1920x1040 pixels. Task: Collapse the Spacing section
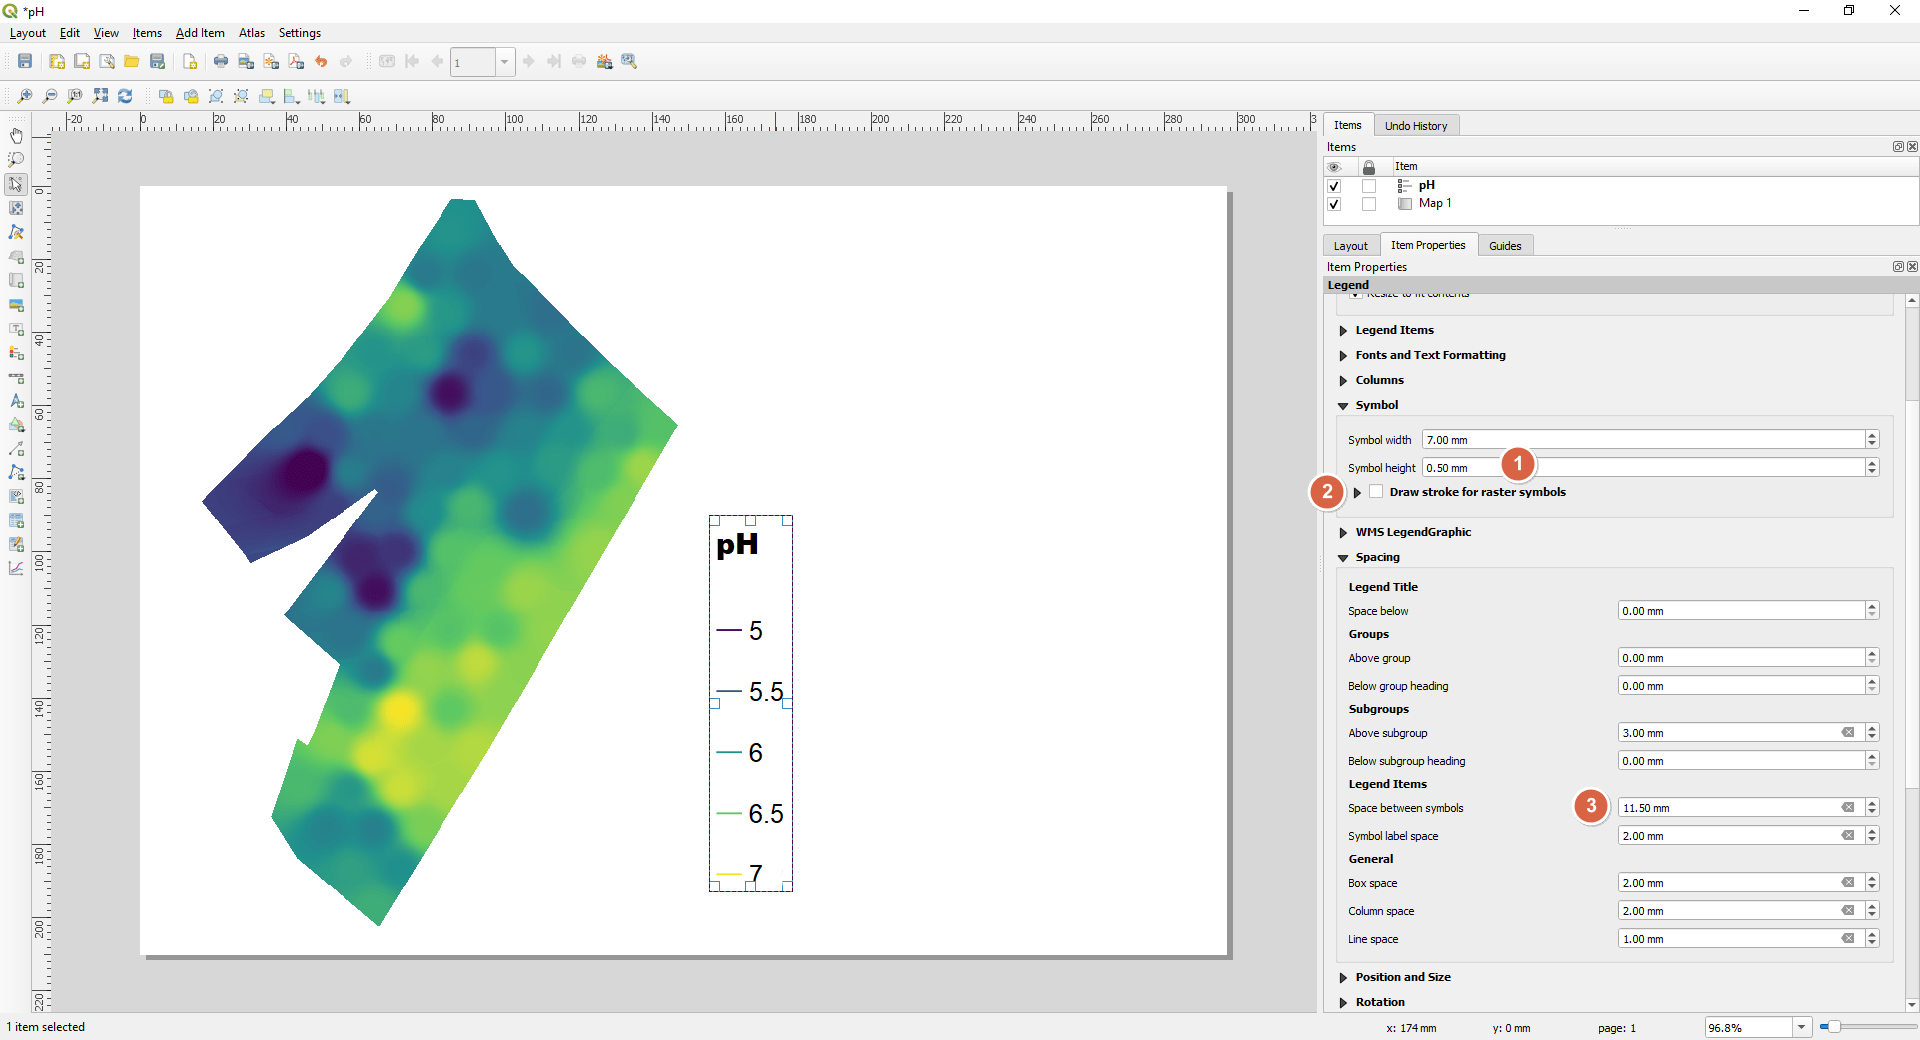[x=1343, y=557]
